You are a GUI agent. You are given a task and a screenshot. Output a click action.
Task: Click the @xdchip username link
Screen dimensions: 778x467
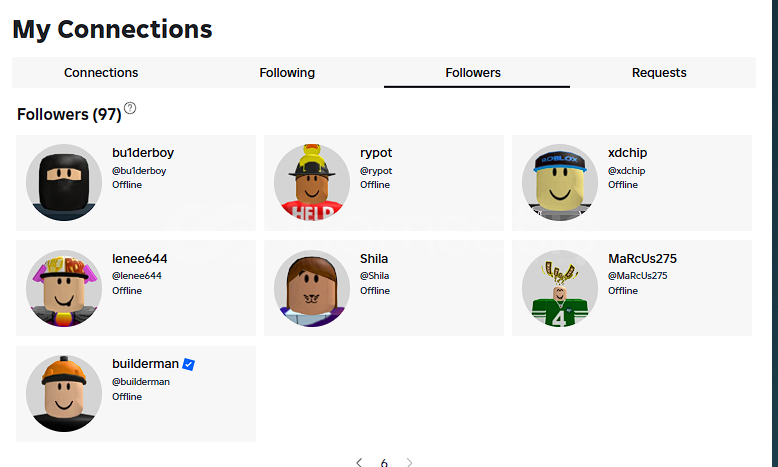pos(627,171)
